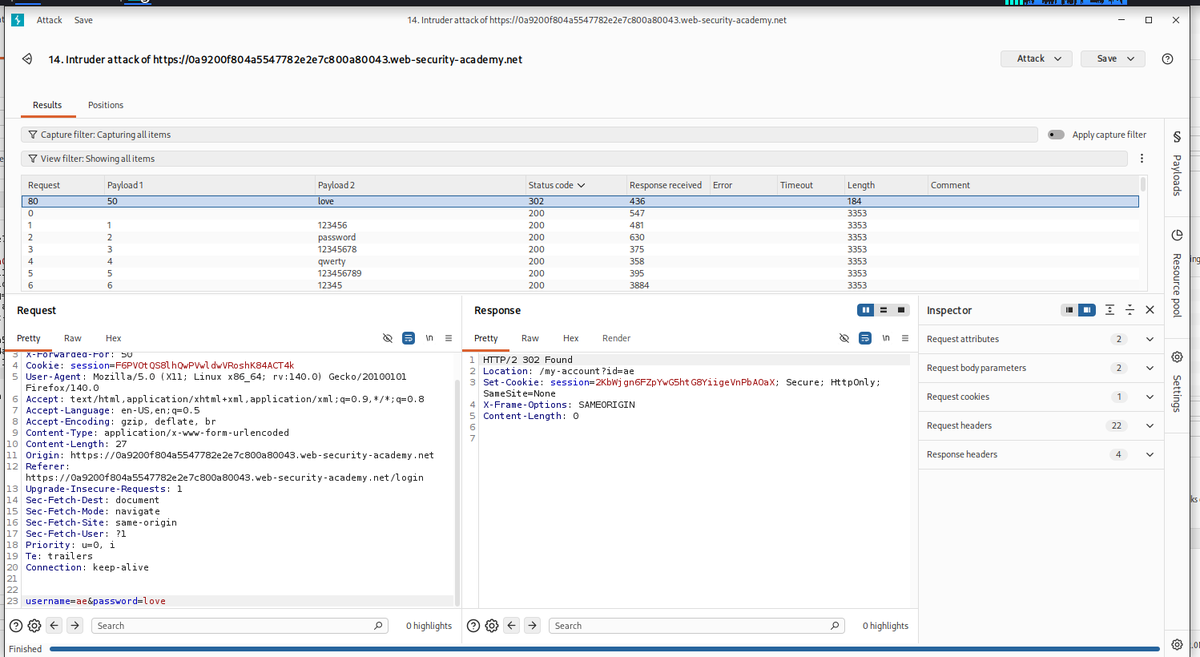Click the capture filter bar
Image resolution: width=1200 pixels, height=657 pixels.
[x=530, y=135]
